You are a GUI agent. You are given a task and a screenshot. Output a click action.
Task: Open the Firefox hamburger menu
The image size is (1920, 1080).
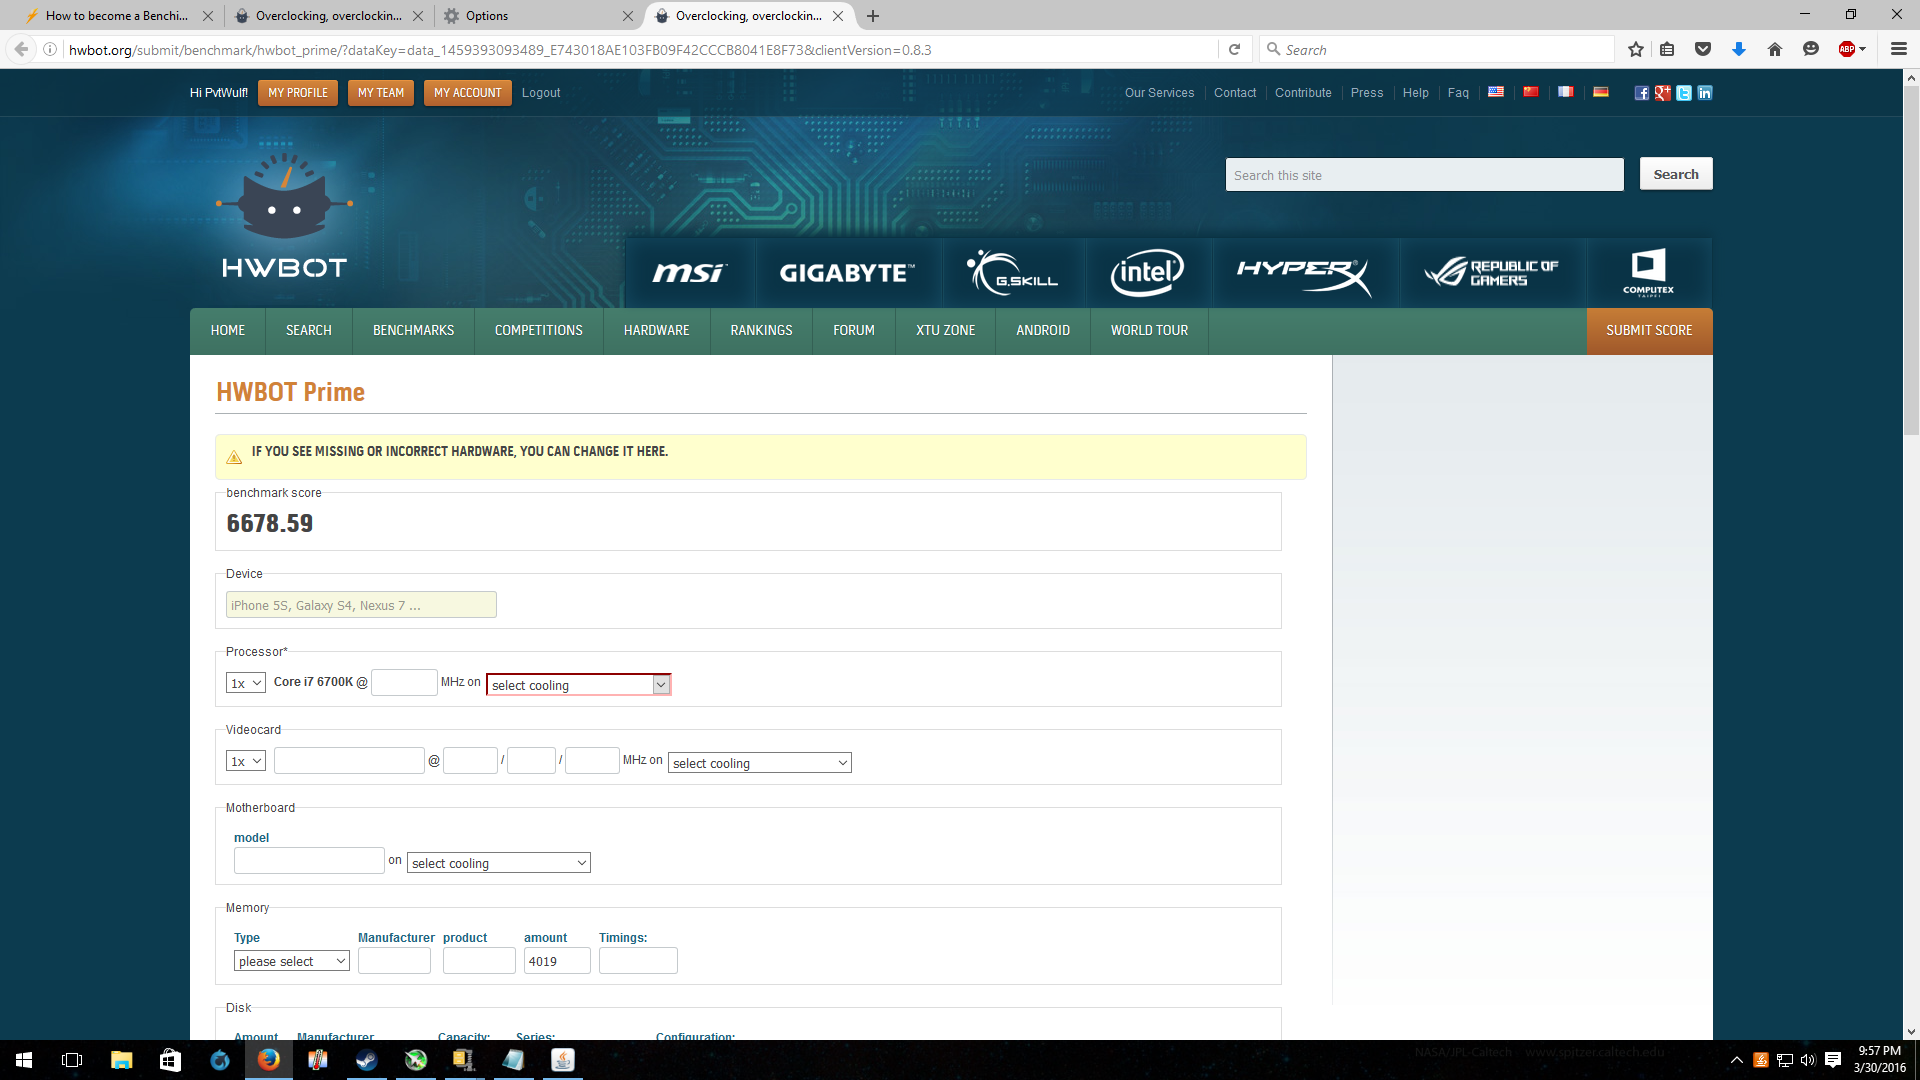1899,49
